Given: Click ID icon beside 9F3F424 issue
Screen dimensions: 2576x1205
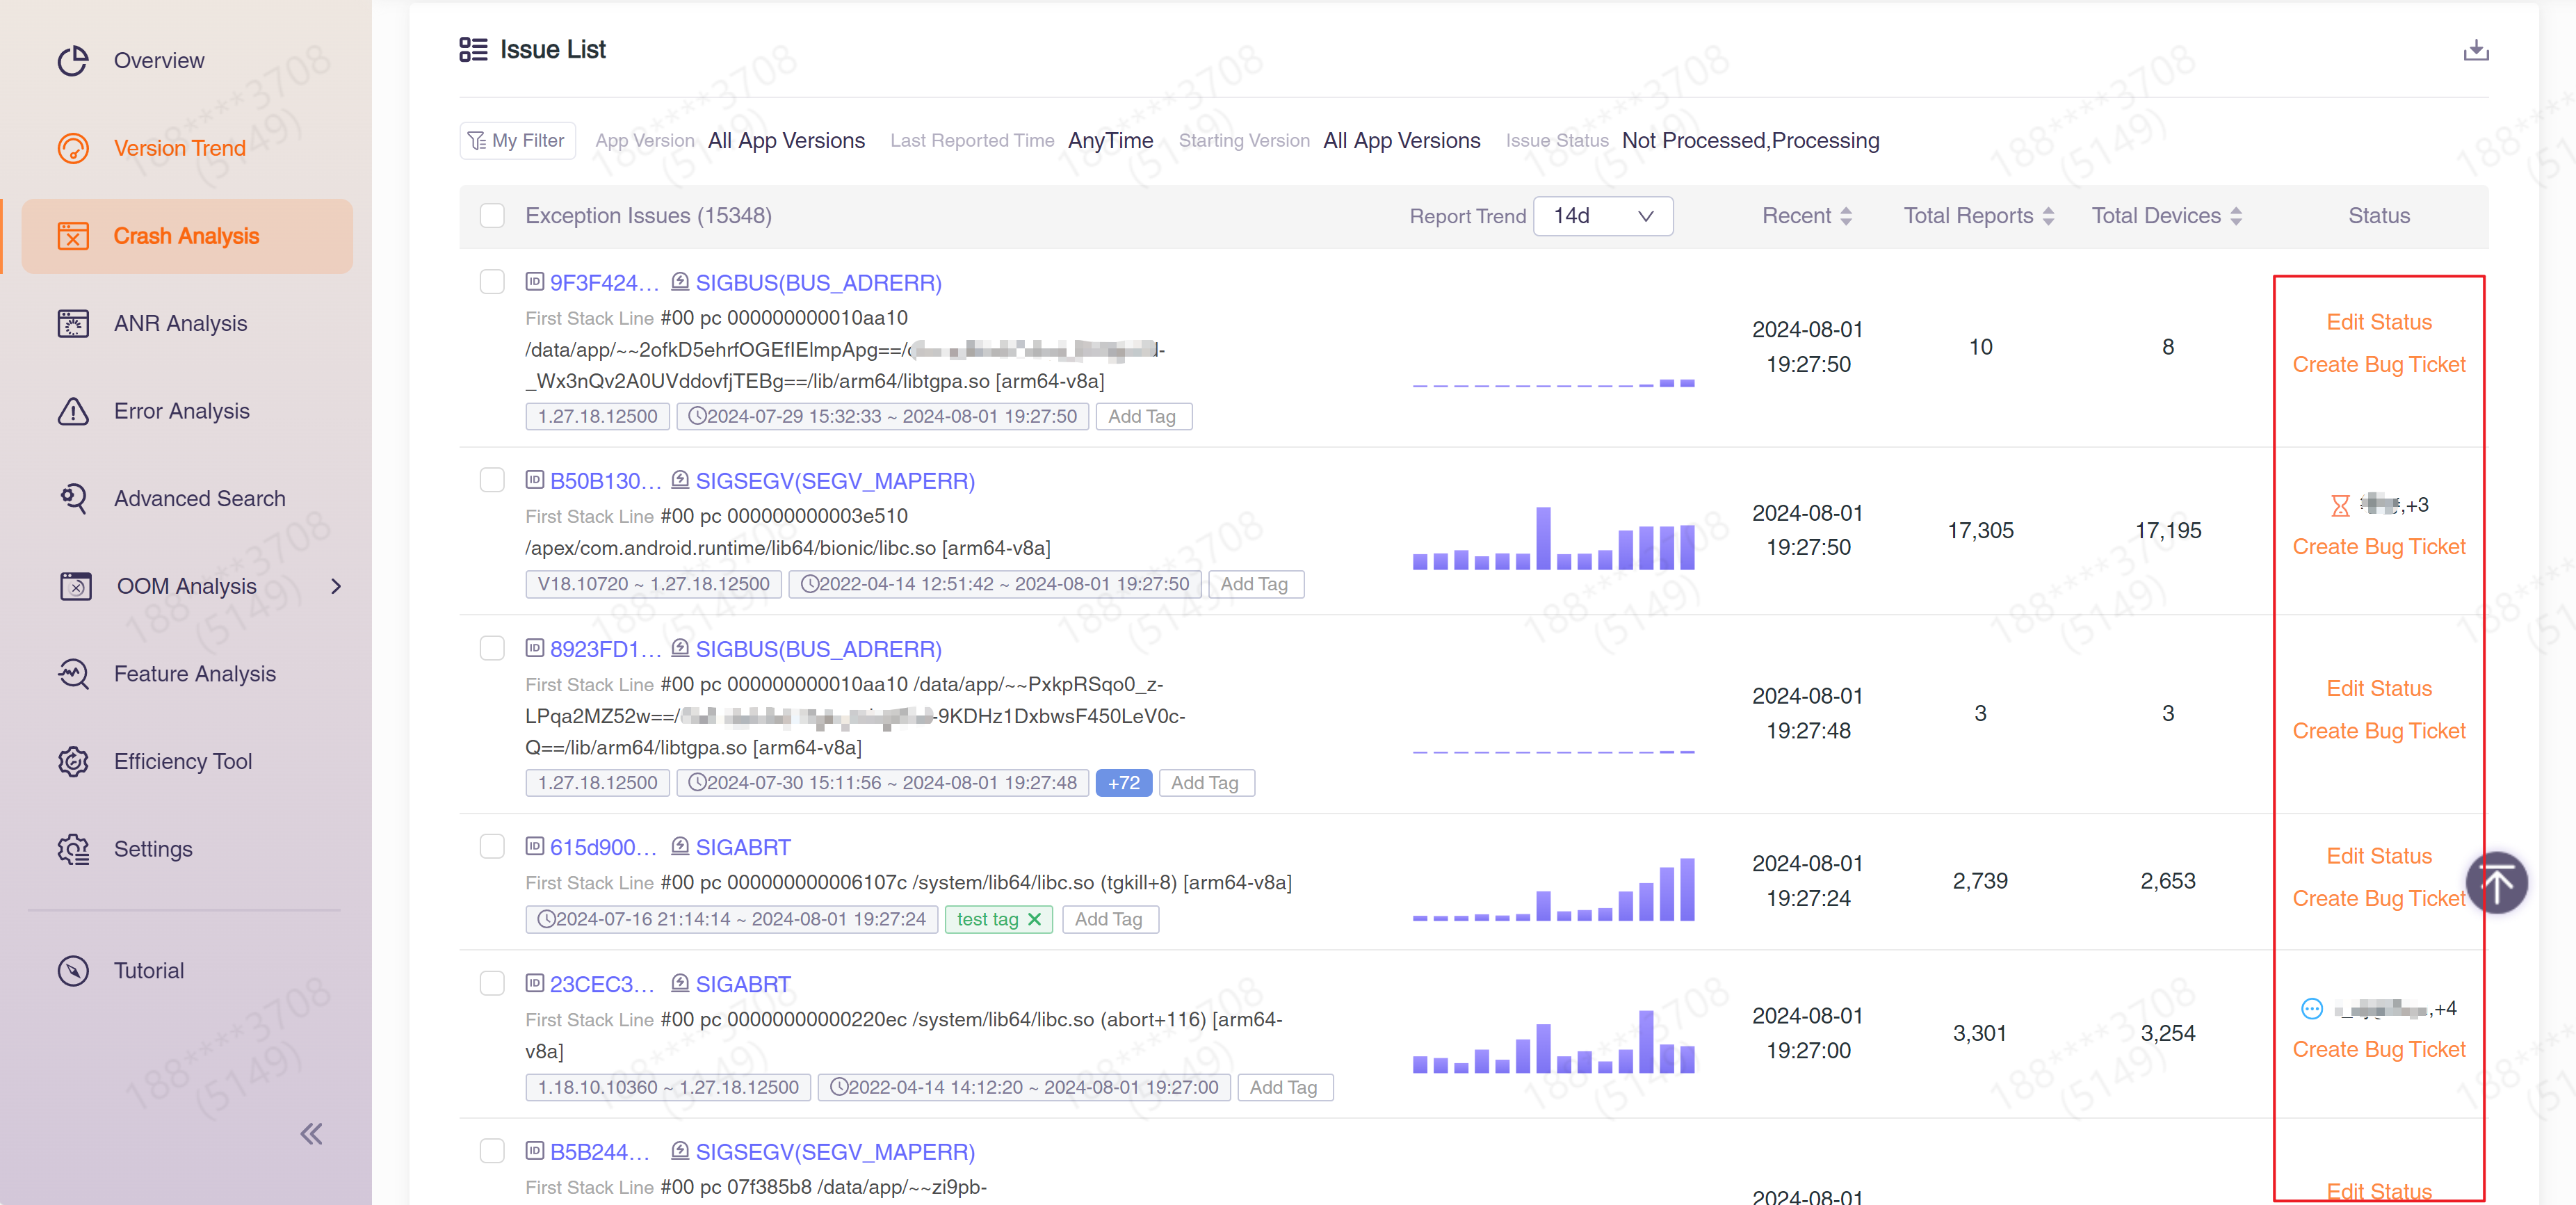Looking at the screenshot, I should (535, 282).
